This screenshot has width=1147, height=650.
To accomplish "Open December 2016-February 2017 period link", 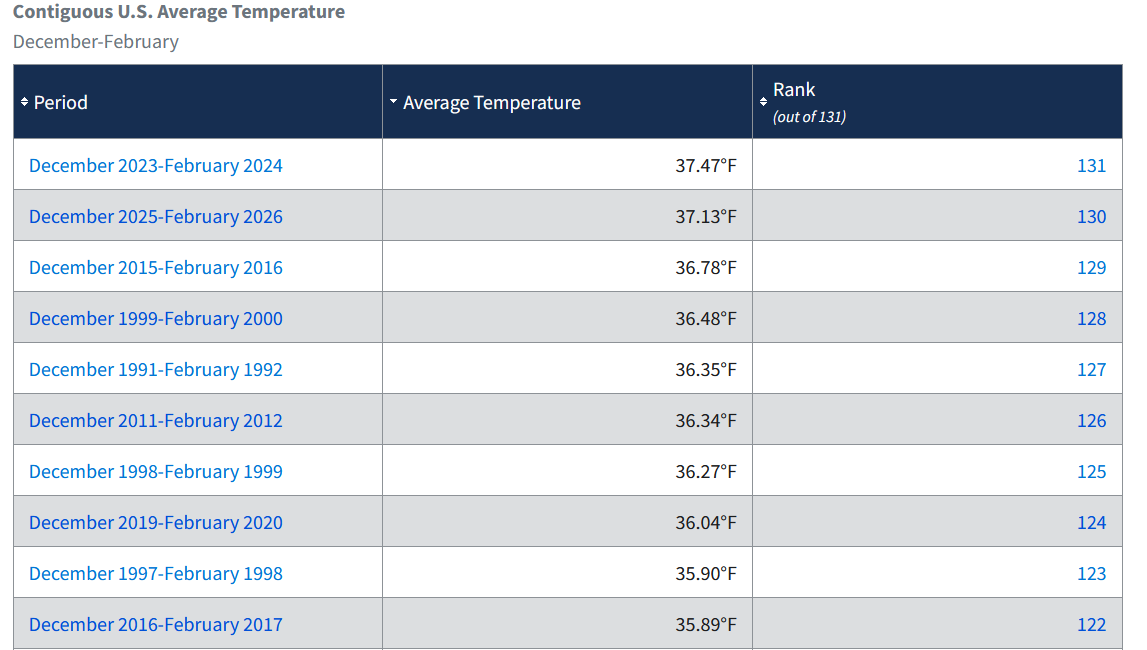I will click(156, 625).
